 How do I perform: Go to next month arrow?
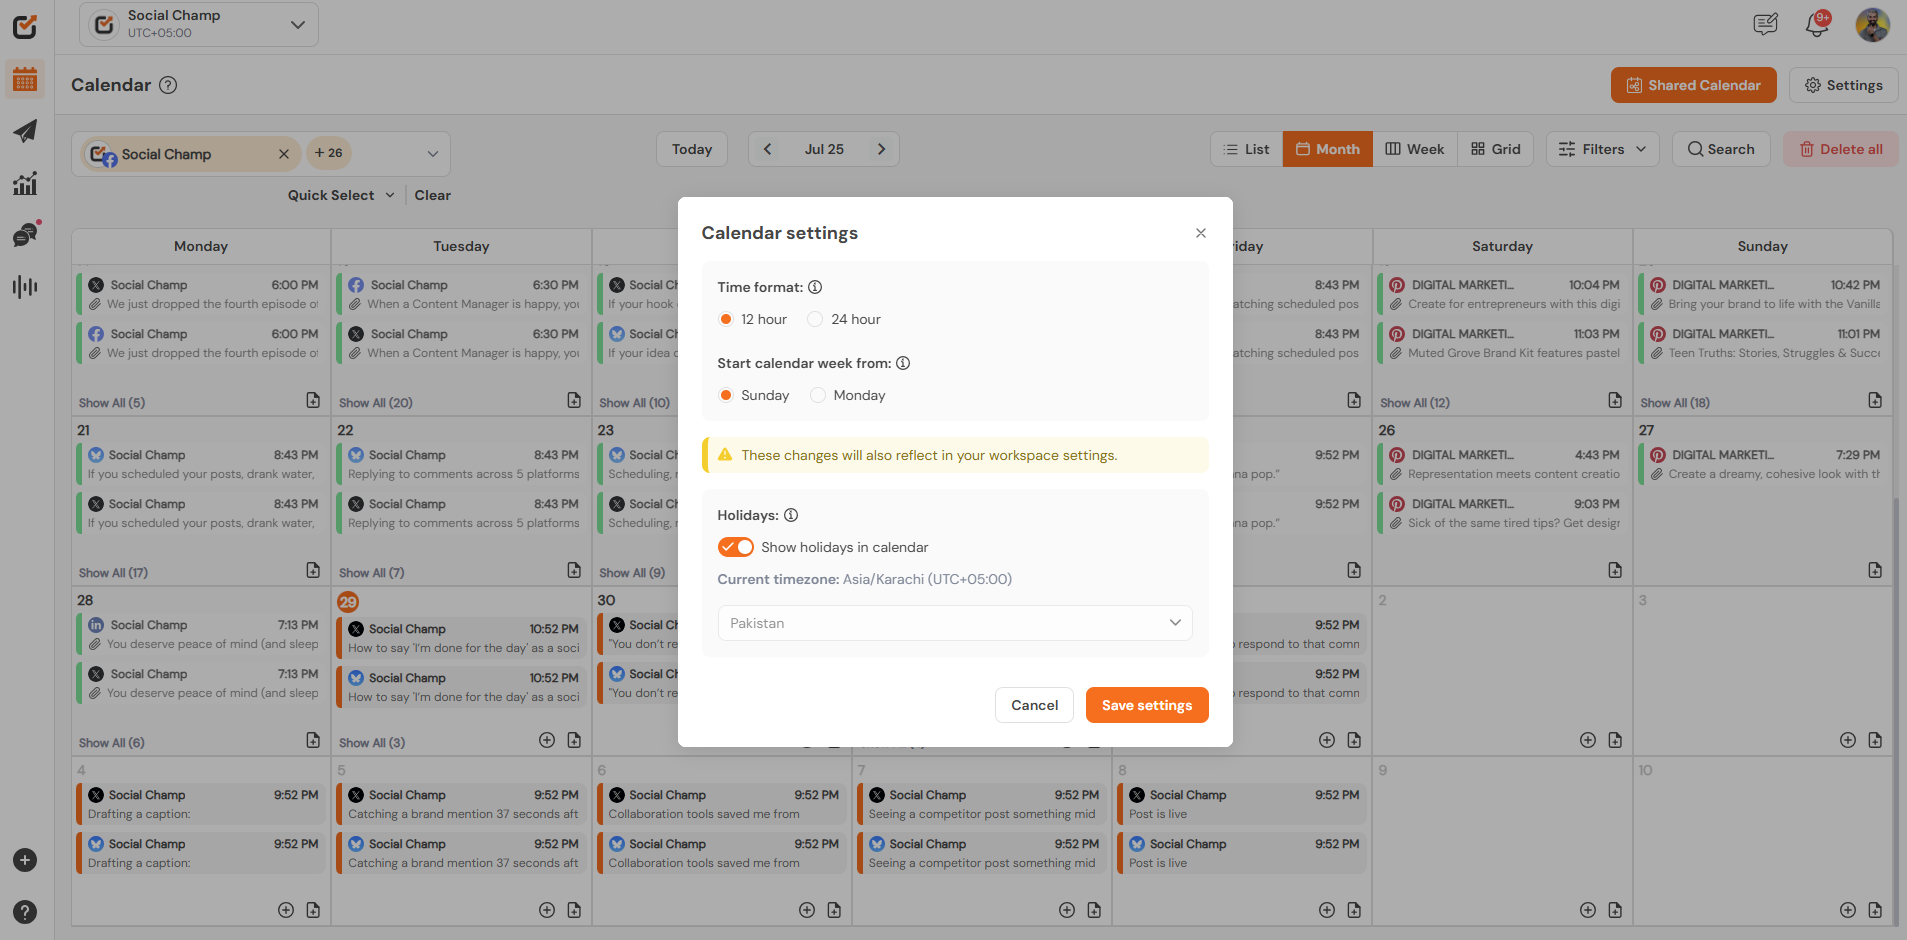[881, 149]
